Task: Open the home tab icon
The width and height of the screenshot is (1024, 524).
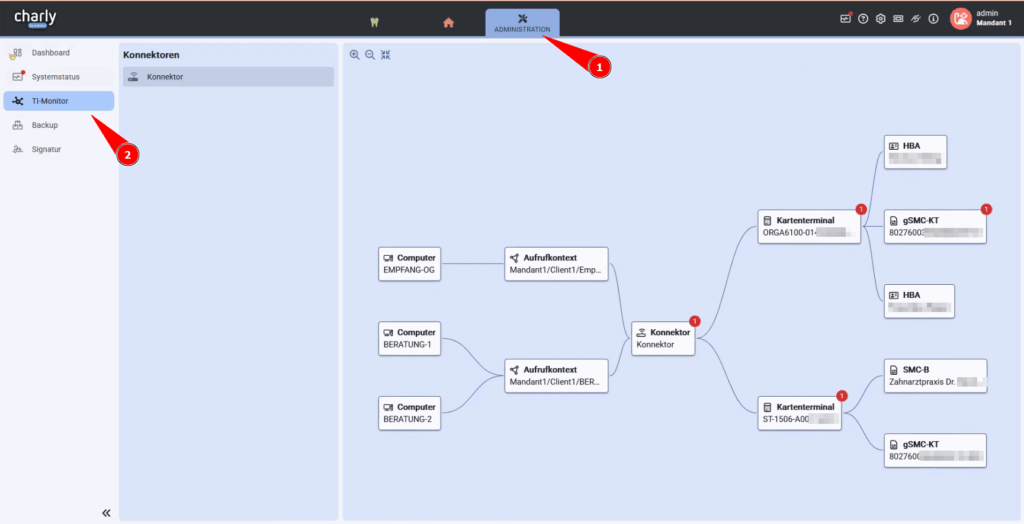Action: click(x=449, y=23)
